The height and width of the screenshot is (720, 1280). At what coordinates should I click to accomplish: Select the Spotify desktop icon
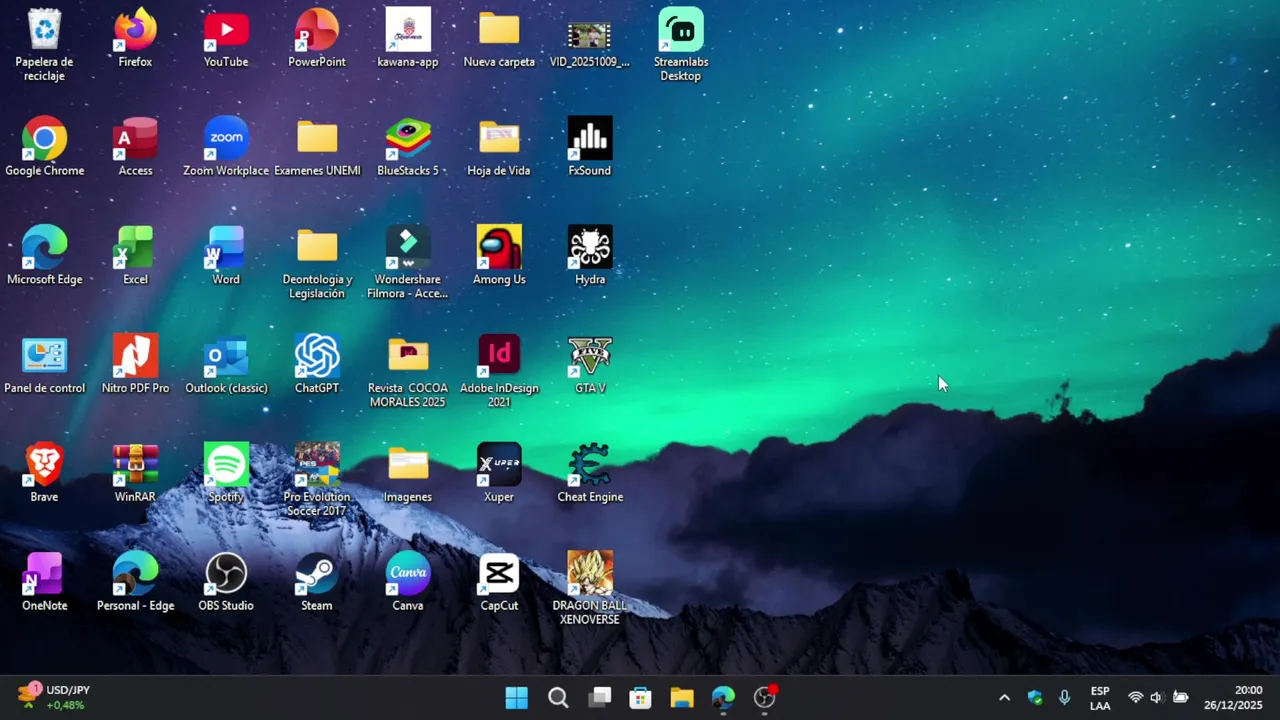point(226,474)
